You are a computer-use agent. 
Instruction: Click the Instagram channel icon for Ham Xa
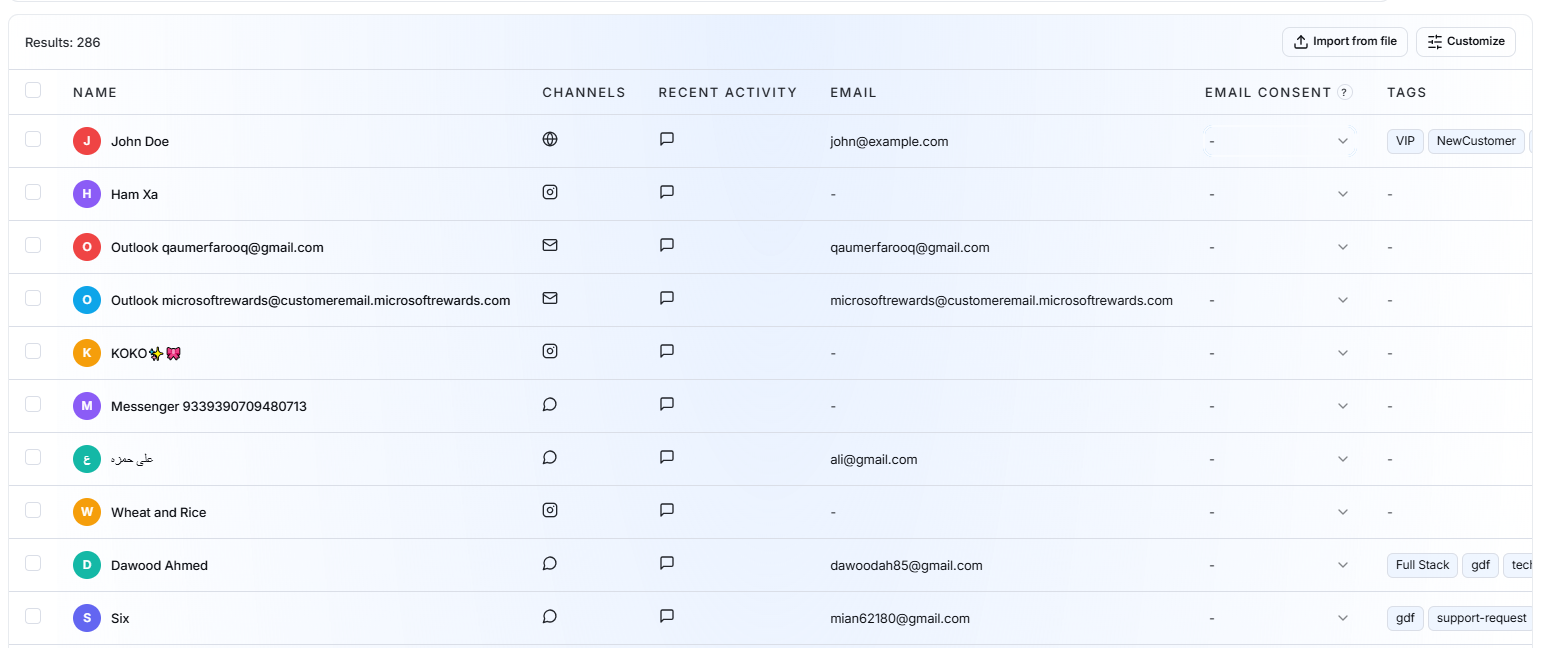tap(549, 192)
